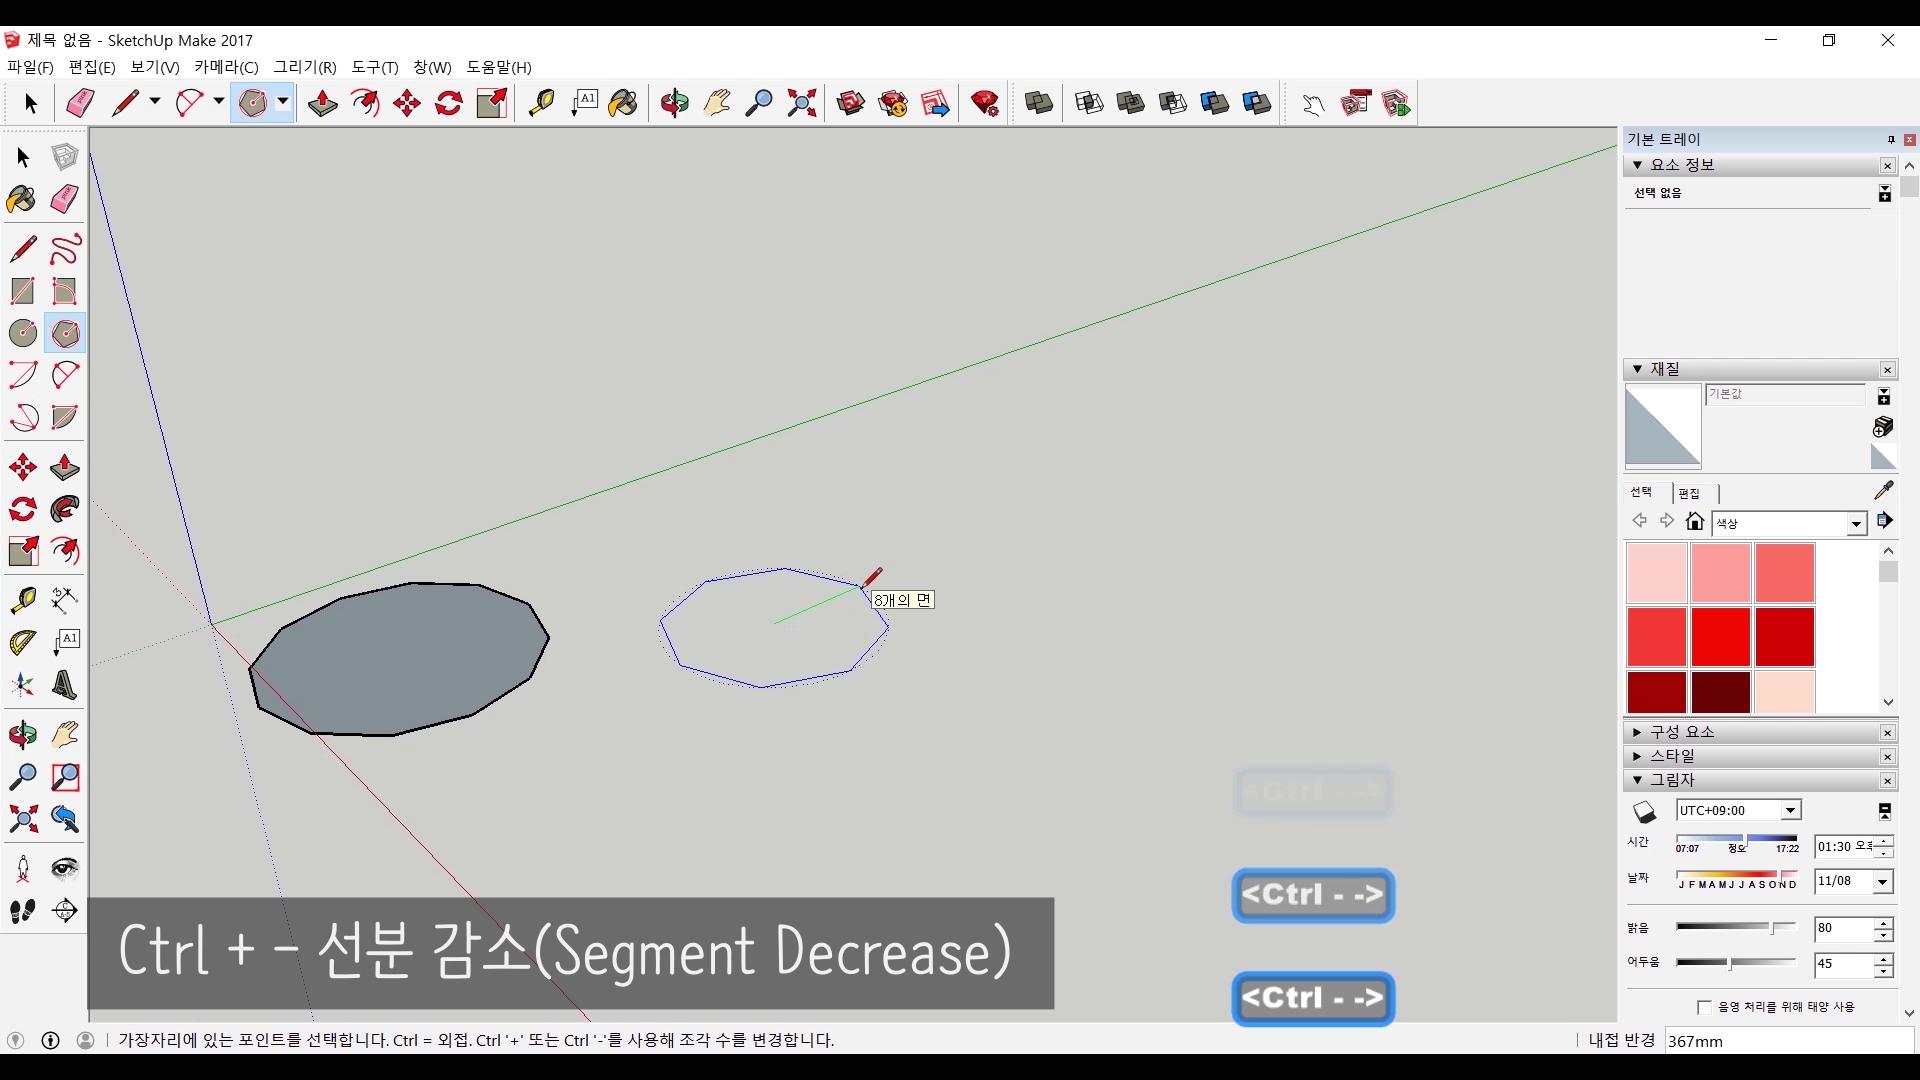
Task: Switch to the 편집 tab in materials
Action: pos(1689,493)
